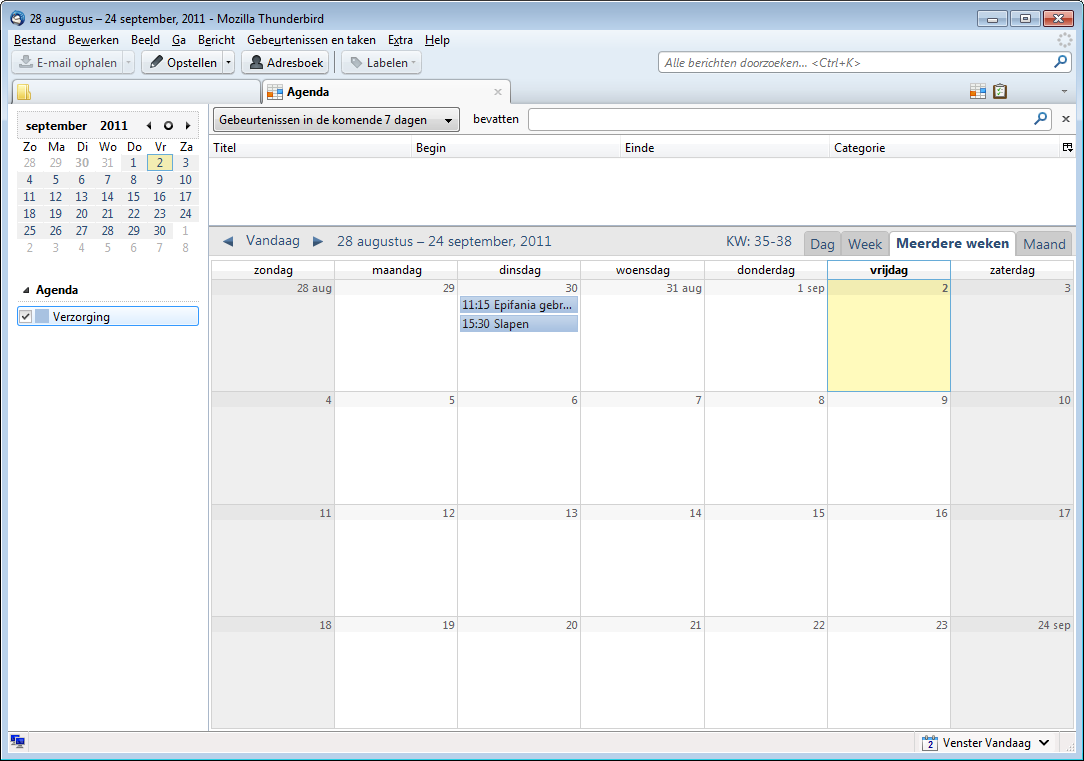The image size is (1084, 761).
Task: Expand the Opstellen dropdown arrow
Action: 229,62
